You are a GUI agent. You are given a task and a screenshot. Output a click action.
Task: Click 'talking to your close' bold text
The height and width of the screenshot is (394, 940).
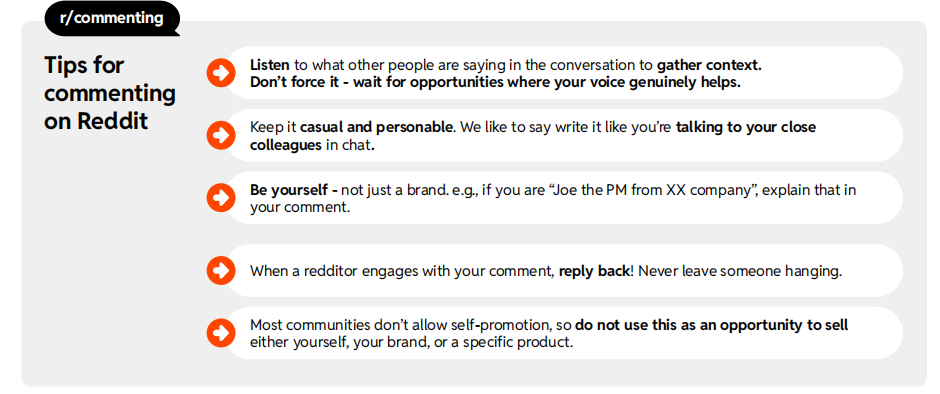coord(746,128)
